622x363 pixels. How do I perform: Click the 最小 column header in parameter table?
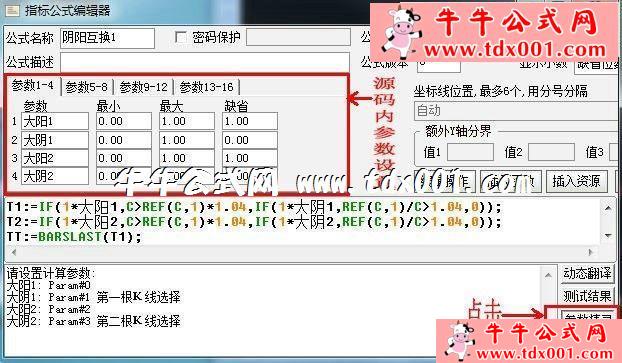(x=108, y=106)
